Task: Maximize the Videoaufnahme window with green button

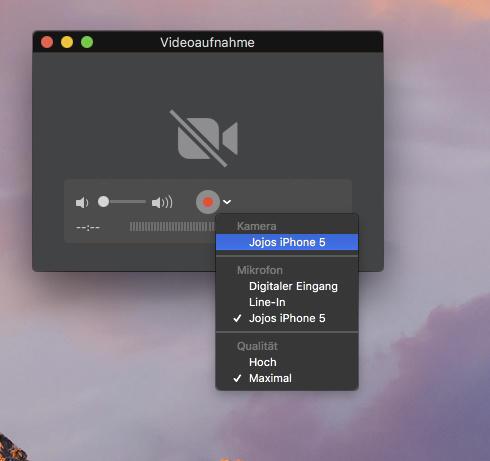Action: 87,42
